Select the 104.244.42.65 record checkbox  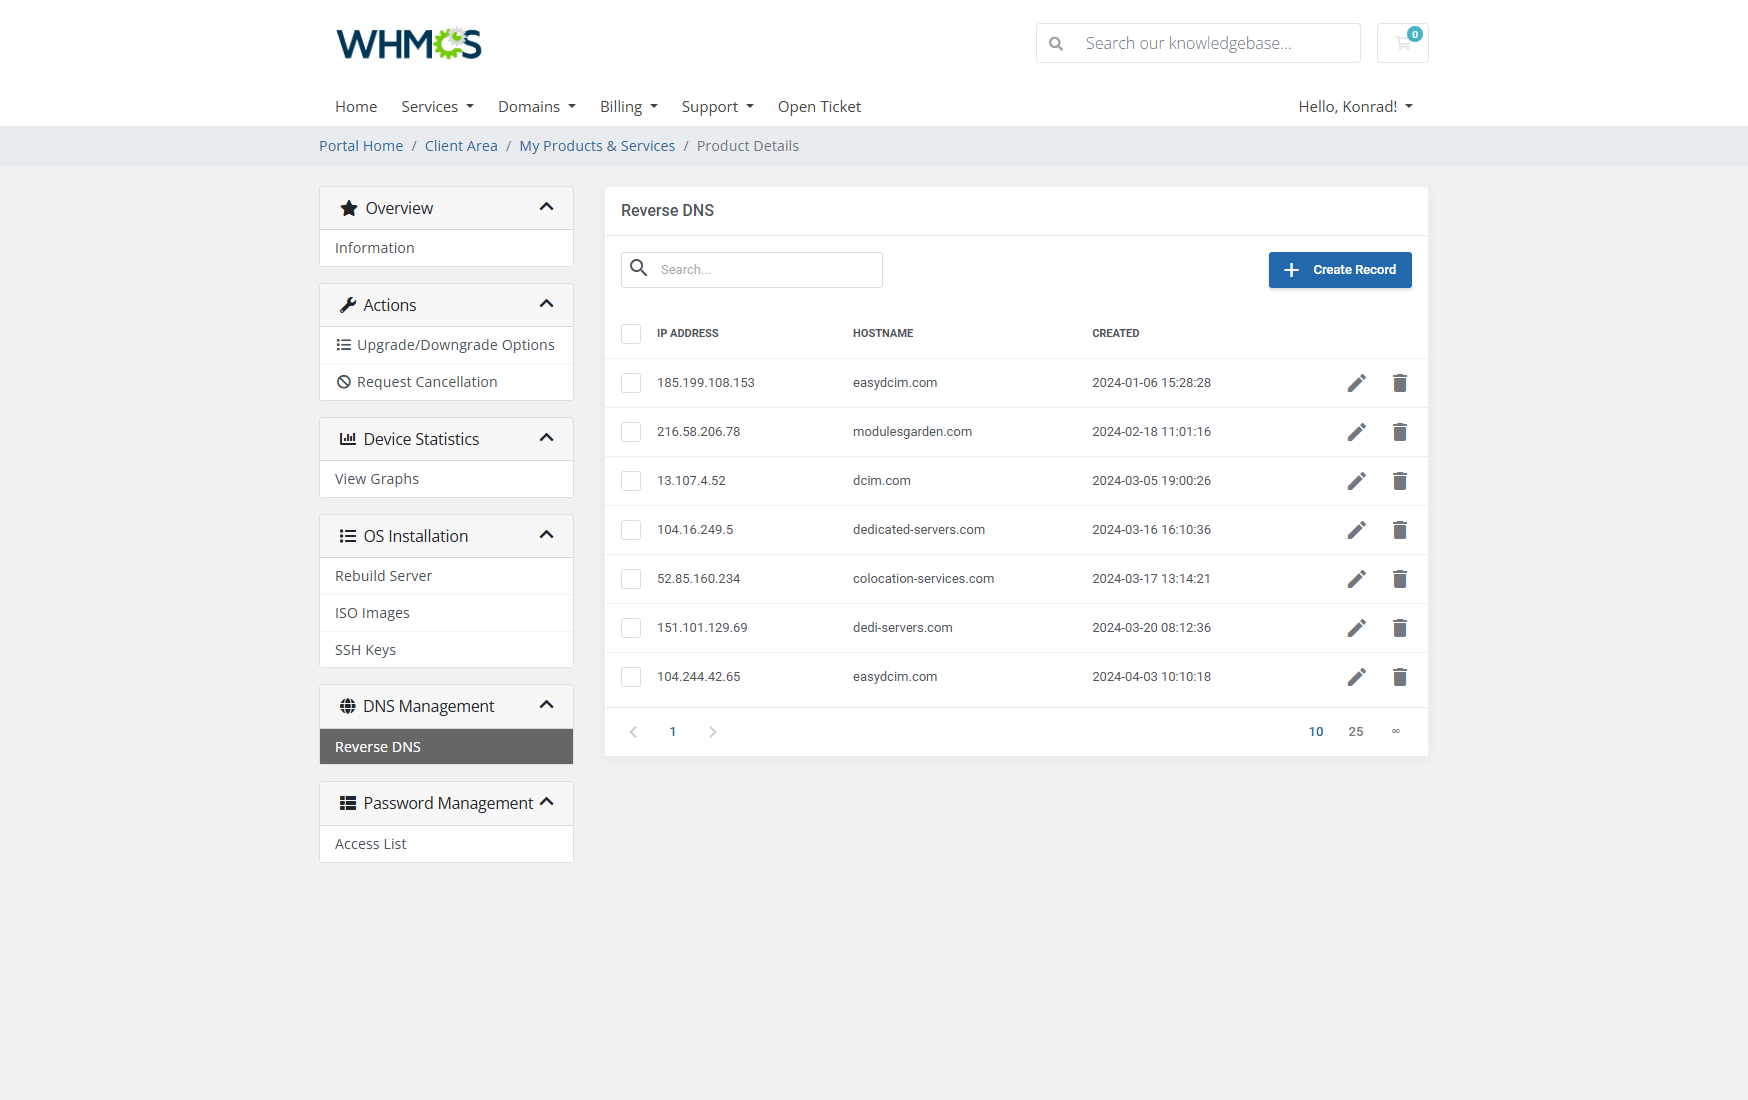[631, 677]
